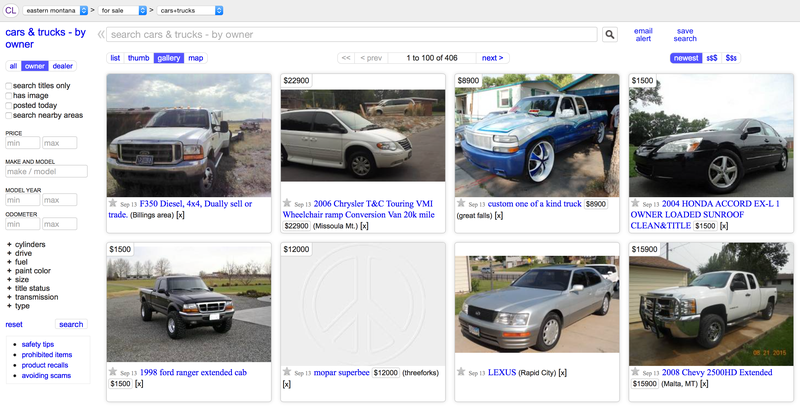The image size is (800, 407).
Task: Click the reset filters link
Action: point(14,324)
